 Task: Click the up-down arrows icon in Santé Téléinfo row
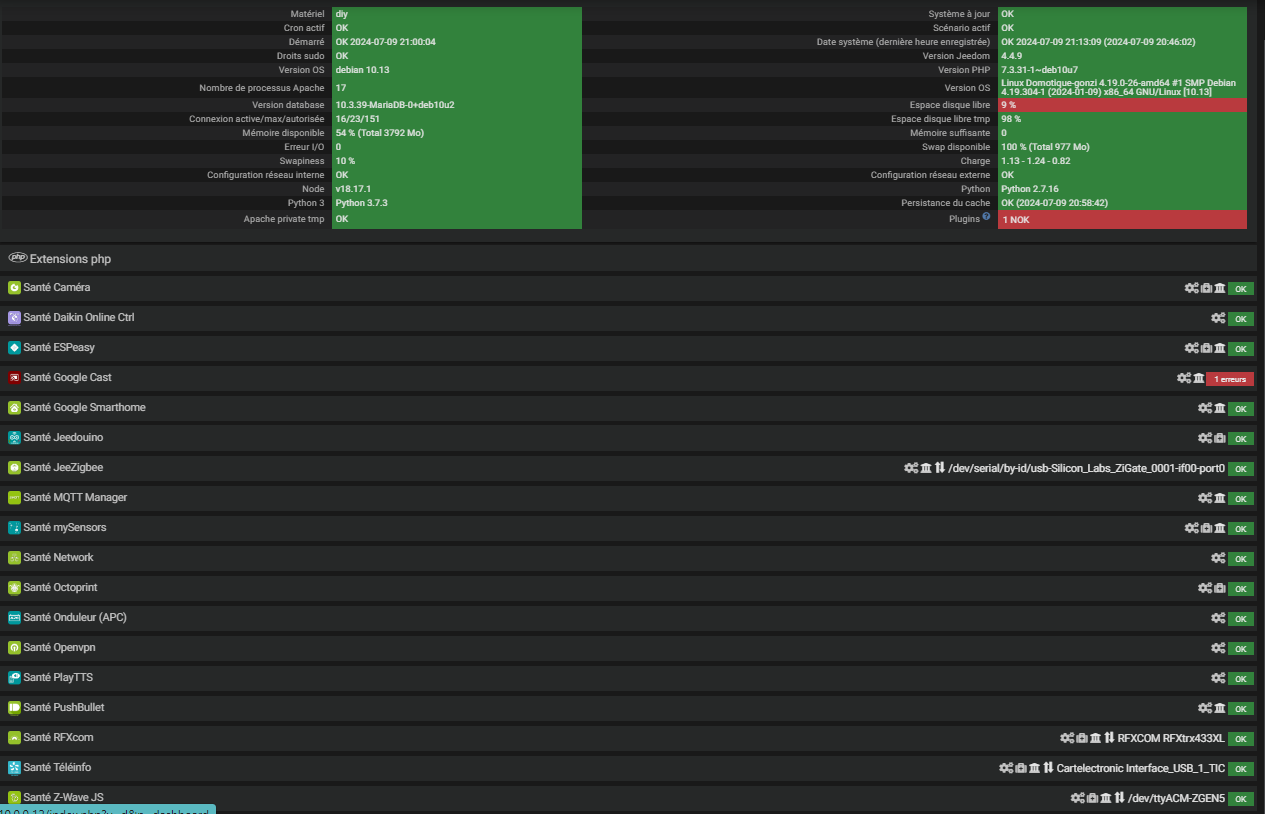click(1049, 768)
